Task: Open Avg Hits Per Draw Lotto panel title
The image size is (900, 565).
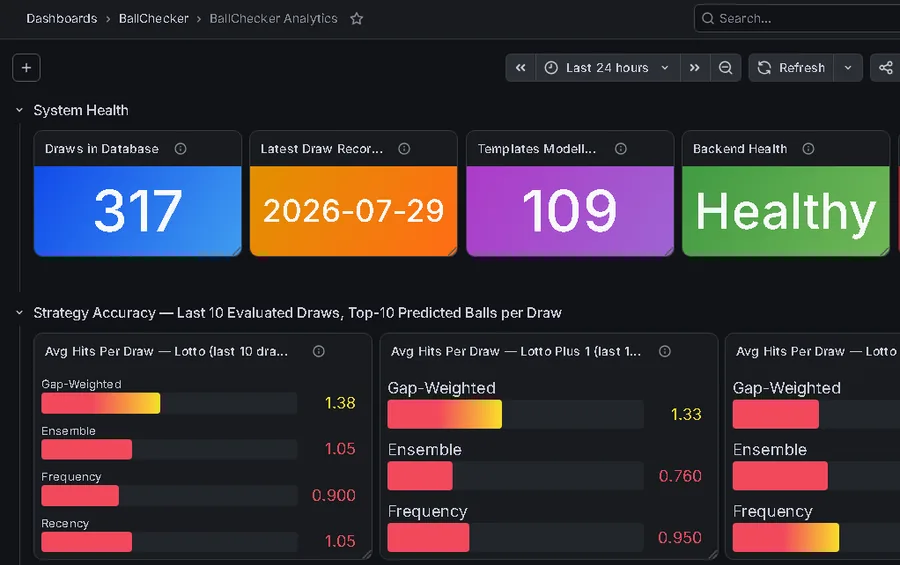Action: click(166, 351)
